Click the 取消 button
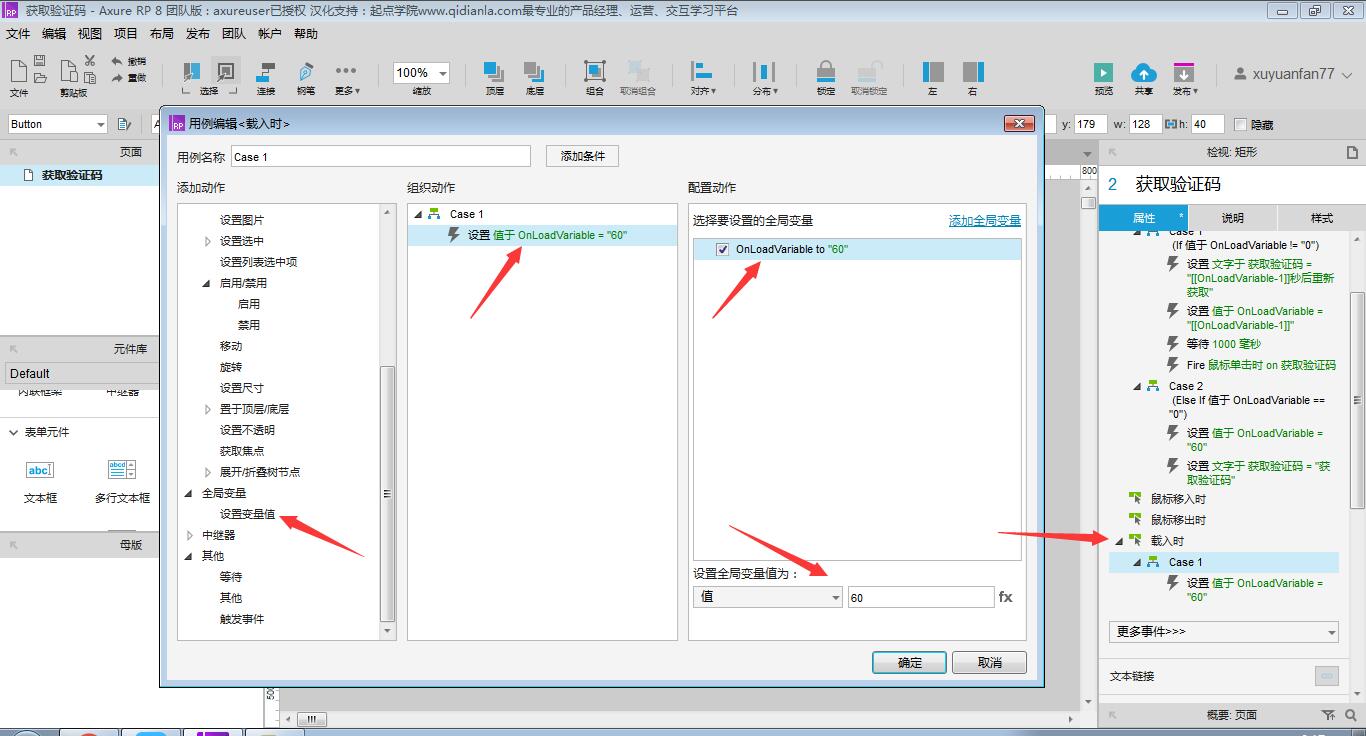 [989, 662]
